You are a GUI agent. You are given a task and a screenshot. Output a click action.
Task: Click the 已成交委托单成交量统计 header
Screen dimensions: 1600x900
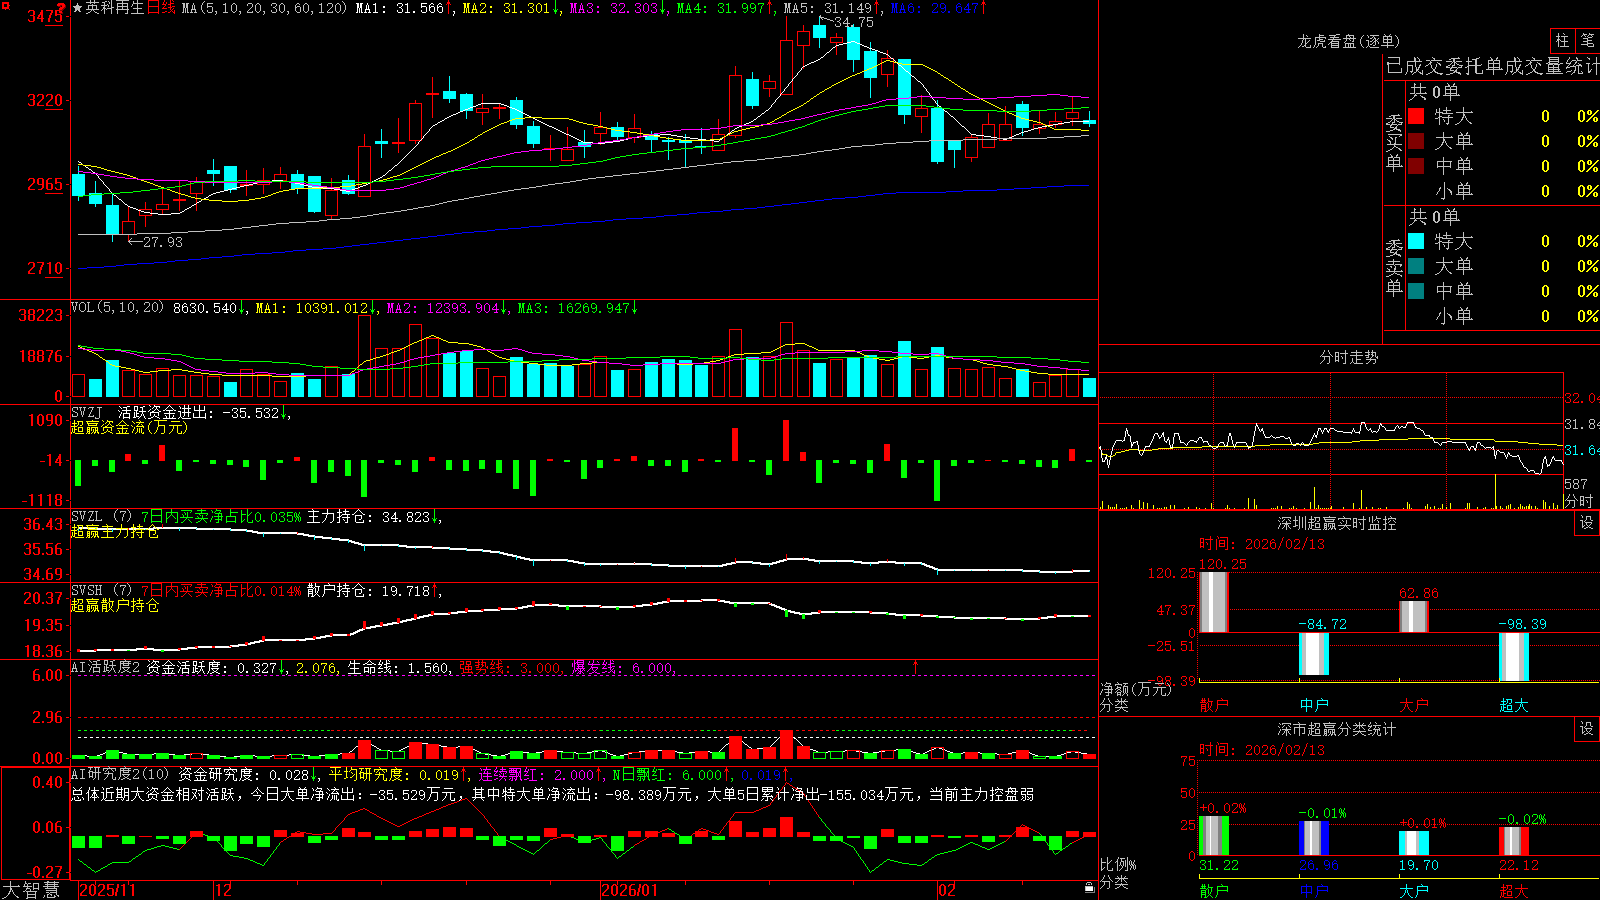[x=1492, y=67]
